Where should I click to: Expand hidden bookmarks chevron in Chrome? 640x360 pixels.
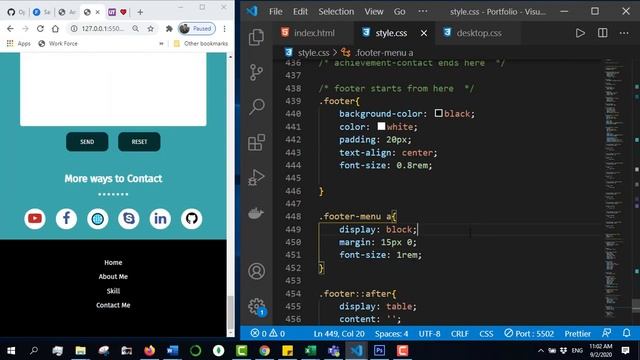[x=161, y=43]
